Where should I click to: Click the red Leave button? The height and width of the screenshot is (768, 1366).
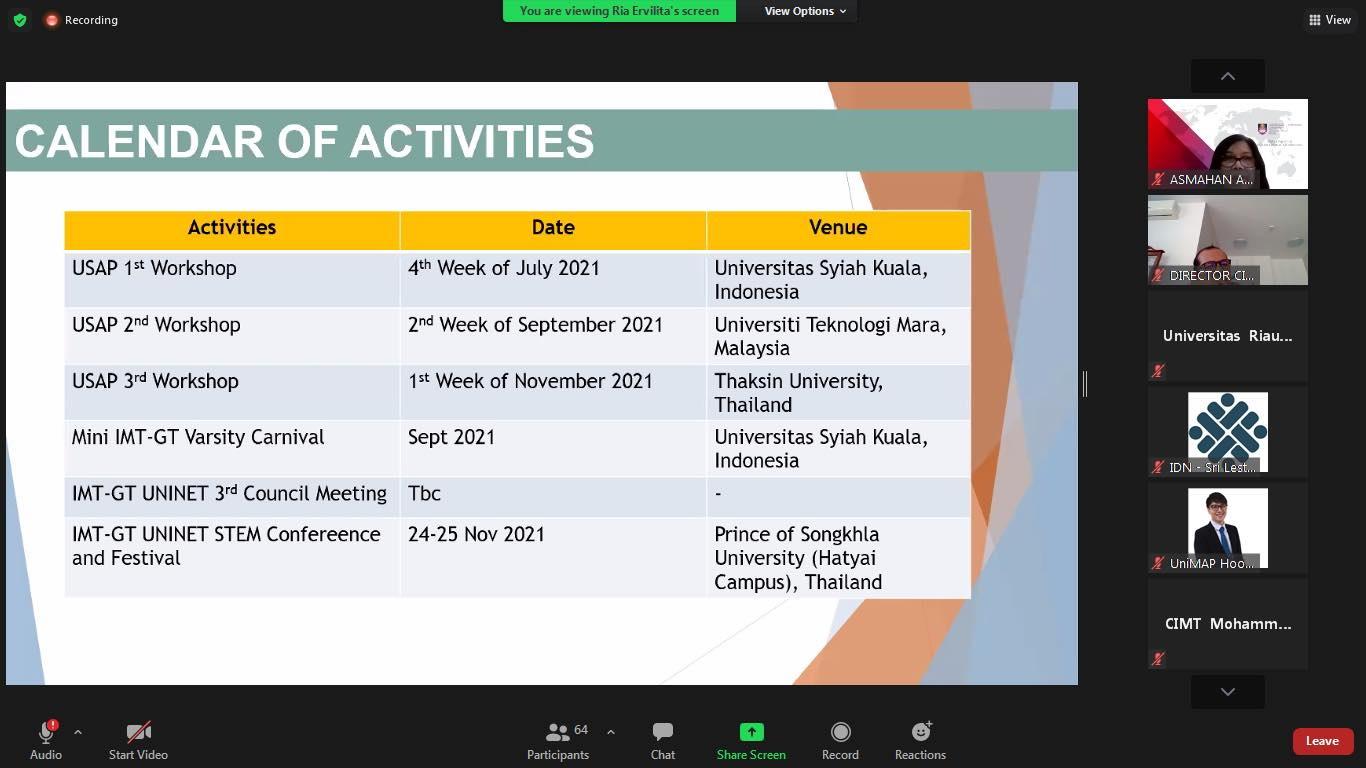pyautogui.click(x=1322, y=741)
